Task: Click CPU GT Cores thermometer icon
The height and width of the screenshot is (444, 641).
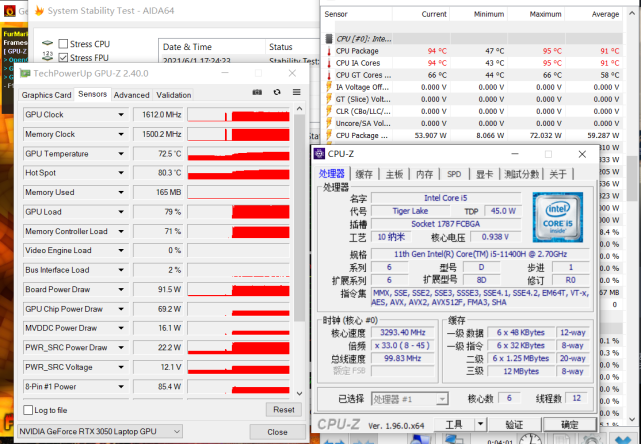Action: pyautogui.click(x=329, y=75)
